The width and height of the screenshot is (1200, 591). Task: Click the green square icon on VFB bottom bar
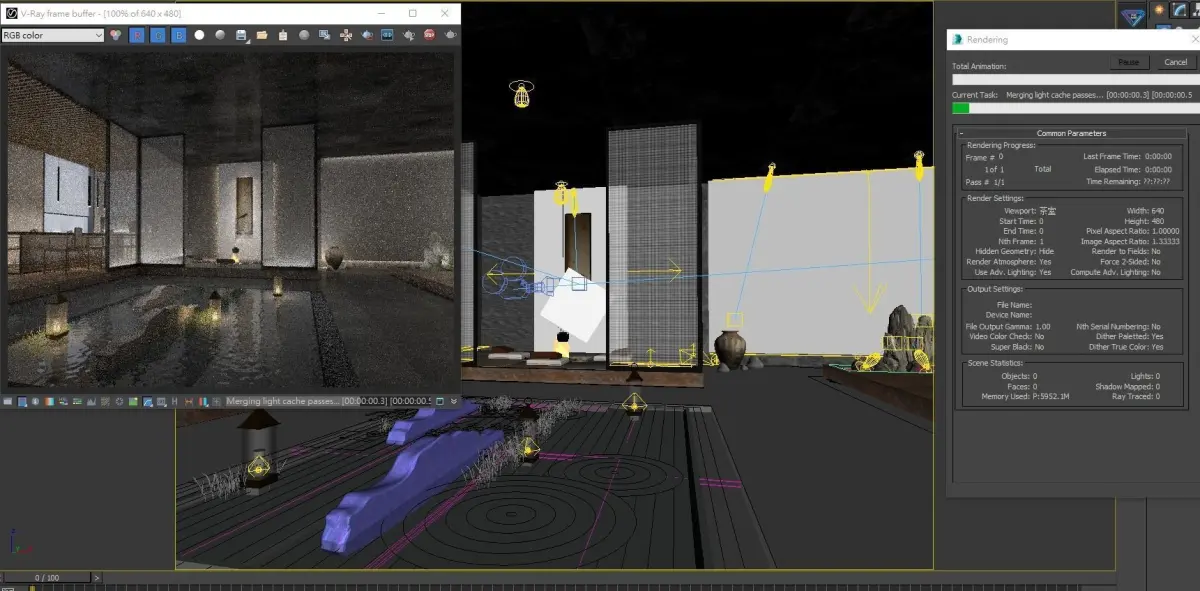click(133, 401)
